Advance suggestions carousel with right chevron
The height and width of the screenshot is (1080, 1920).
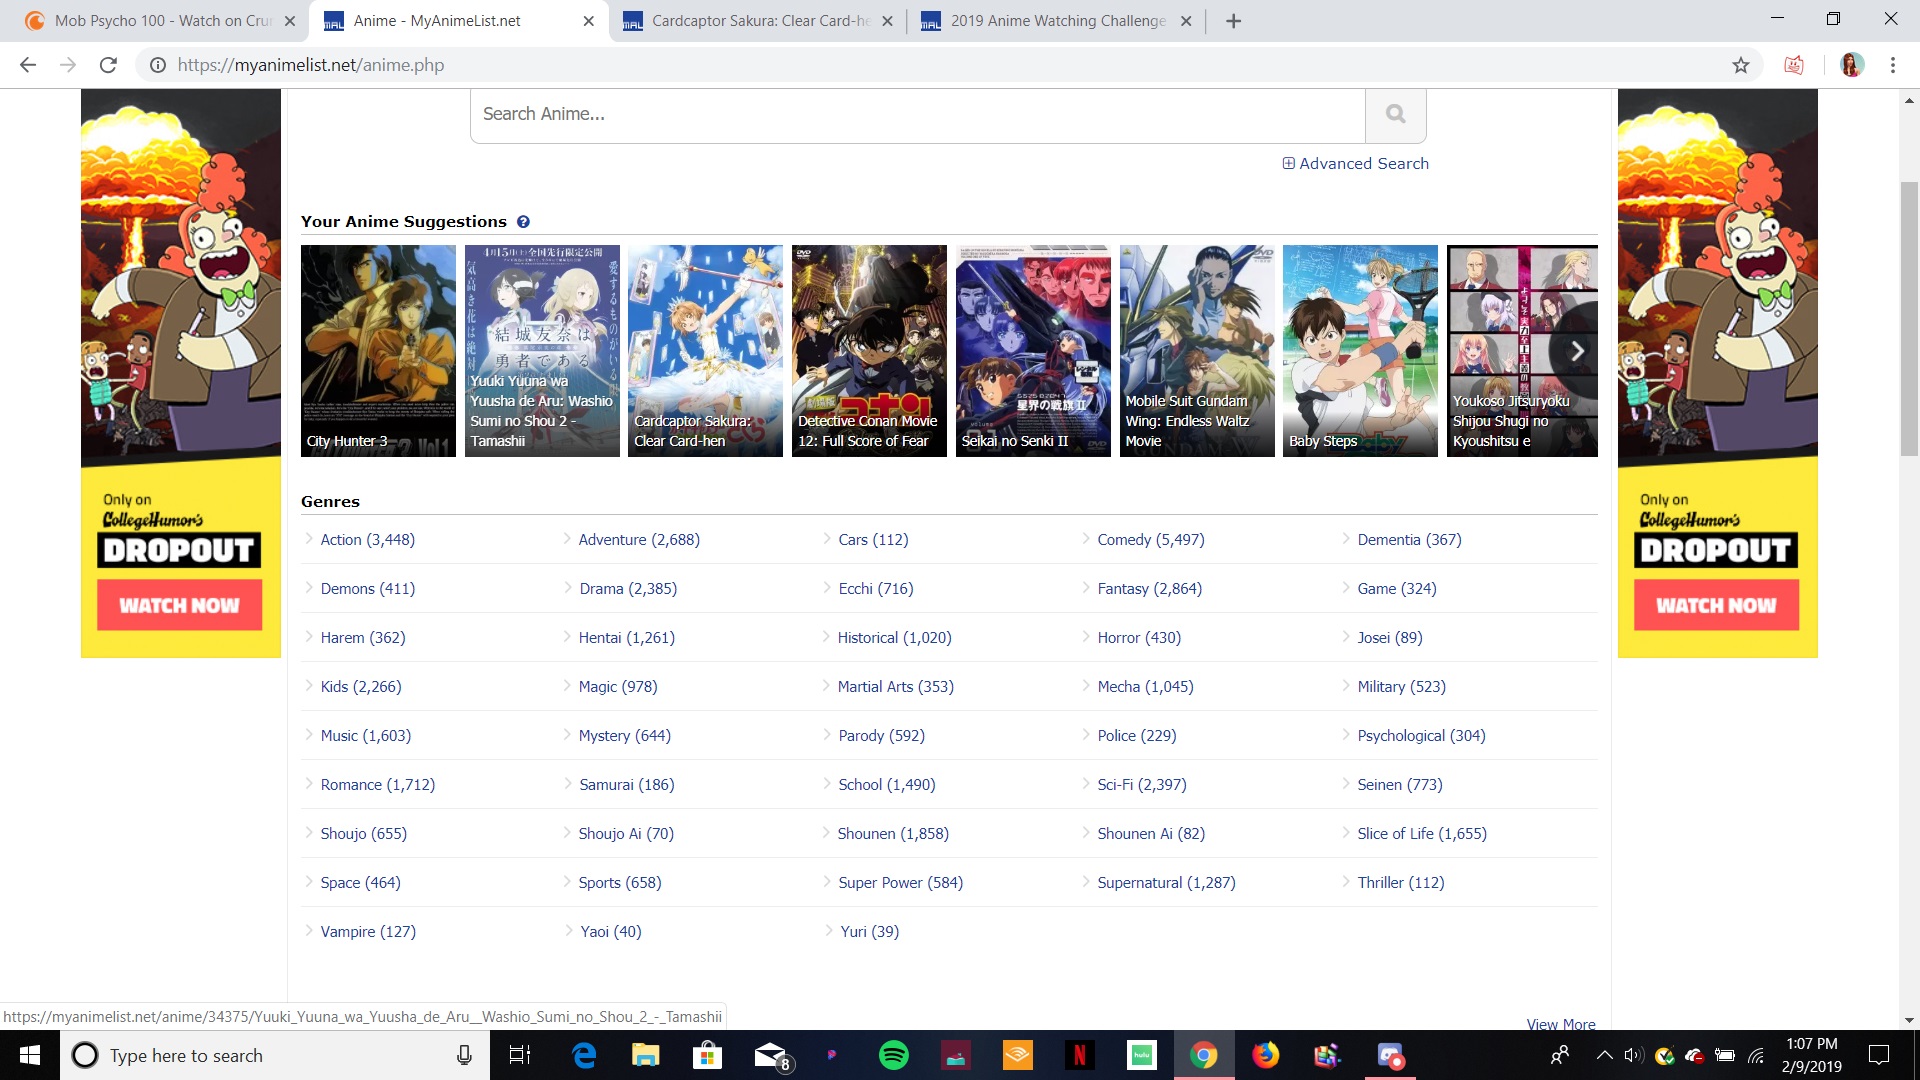pyautogui.click(x=1577, y=351)
